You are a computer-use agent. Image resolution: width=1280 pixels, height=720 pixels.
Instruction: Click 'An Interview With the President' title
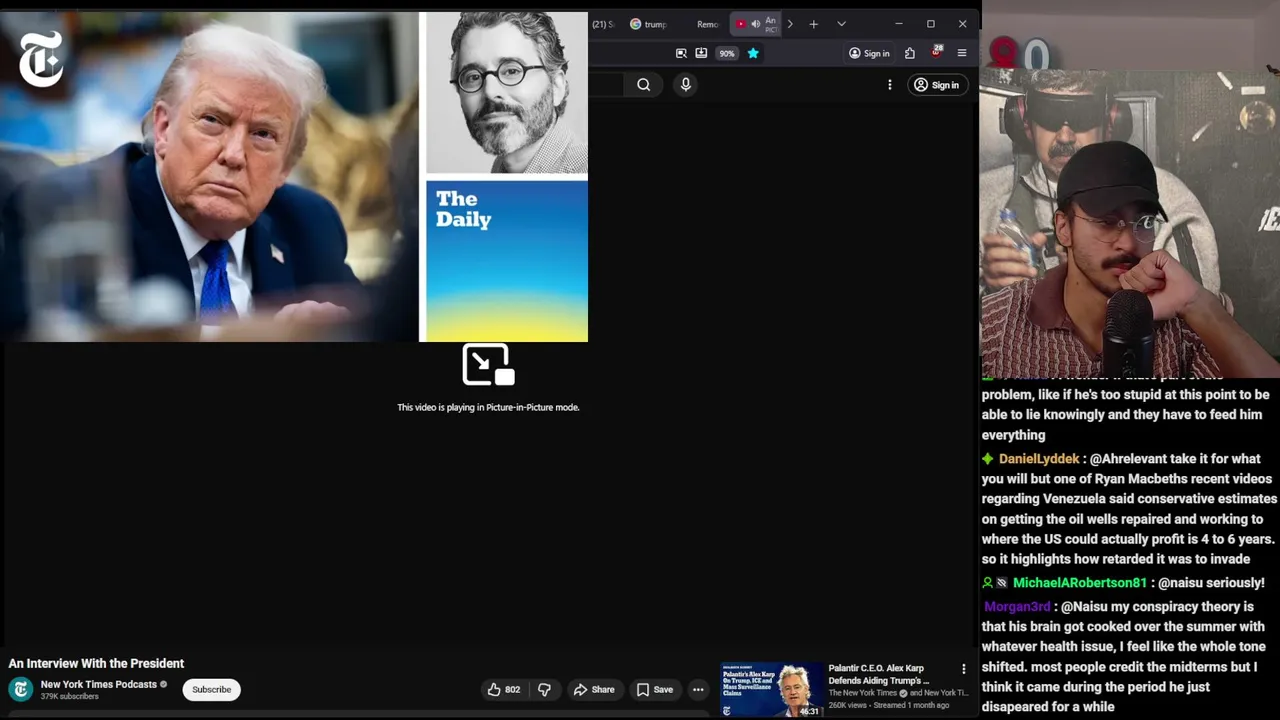(96, 663)
